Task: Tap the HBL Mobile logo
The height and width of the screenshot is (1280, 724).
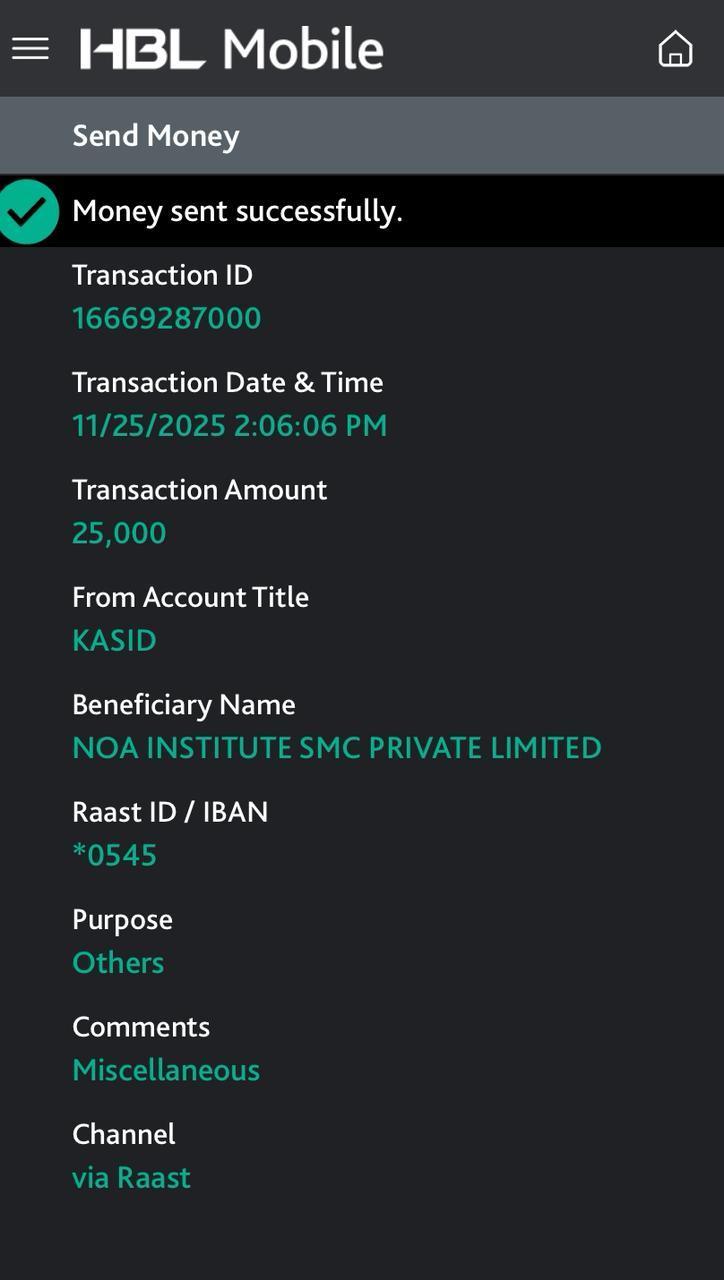Action: point(232,49)
